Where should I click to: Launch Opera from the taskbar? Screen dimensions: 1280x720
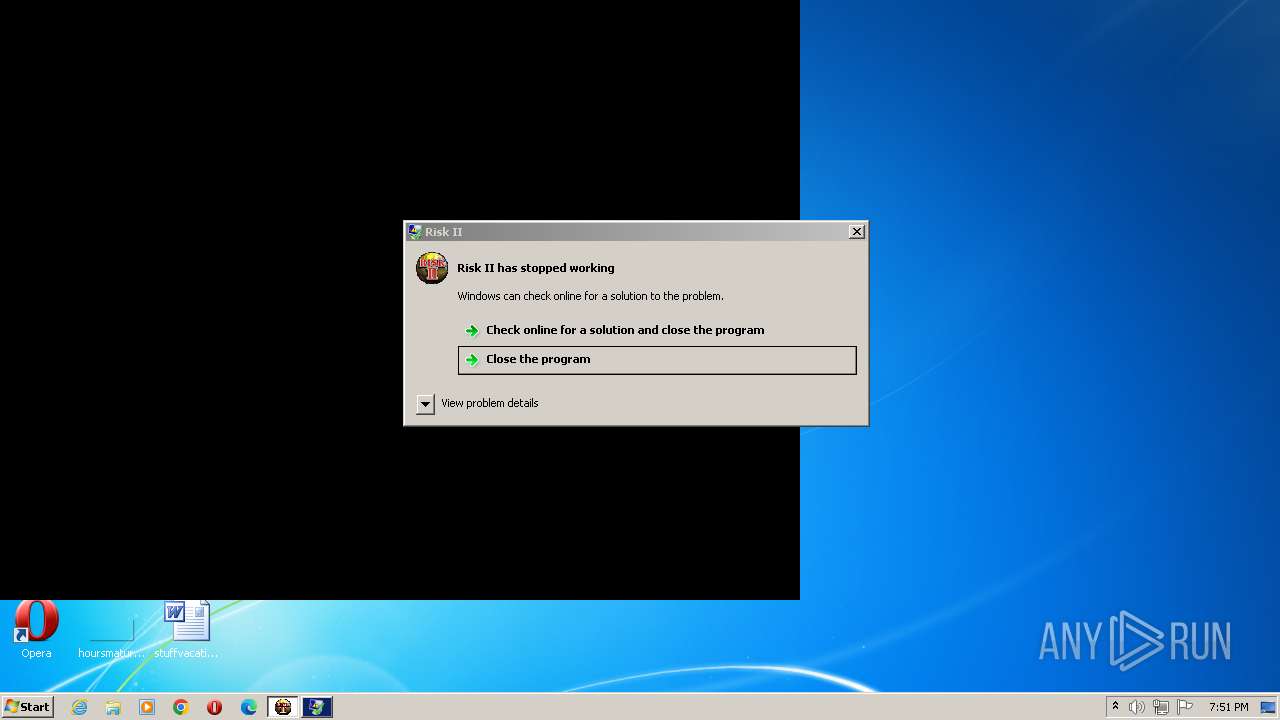[x=214, y=707]
